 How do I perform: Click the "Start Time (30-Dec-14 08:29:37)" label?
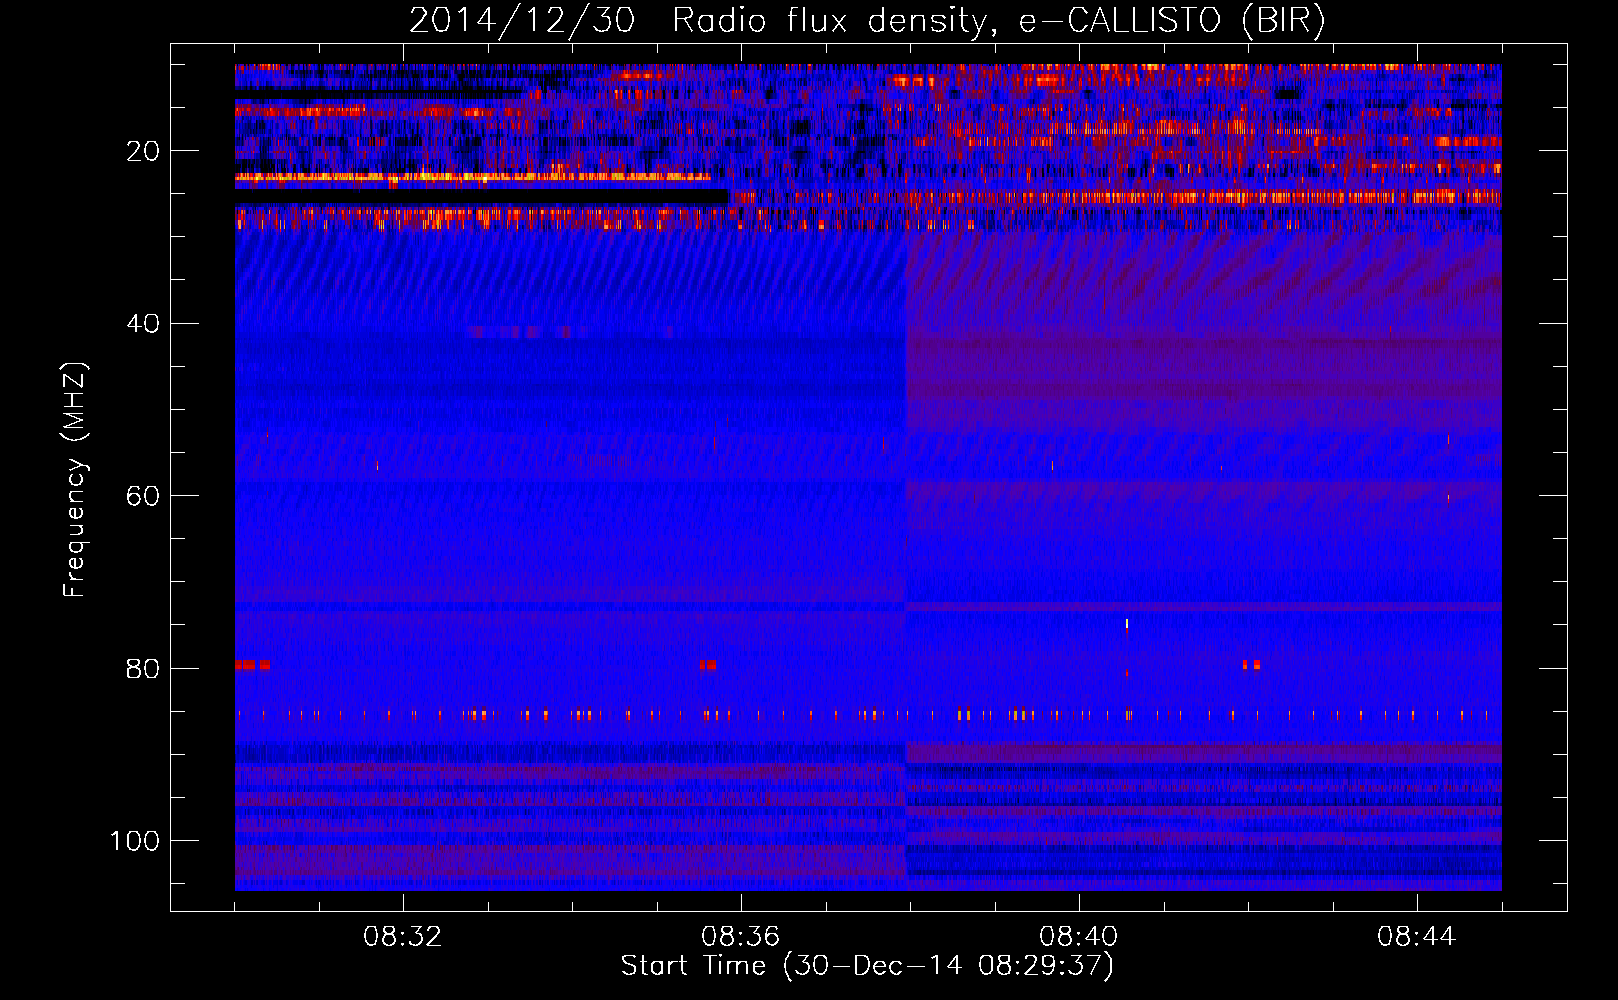coord(867,966)
